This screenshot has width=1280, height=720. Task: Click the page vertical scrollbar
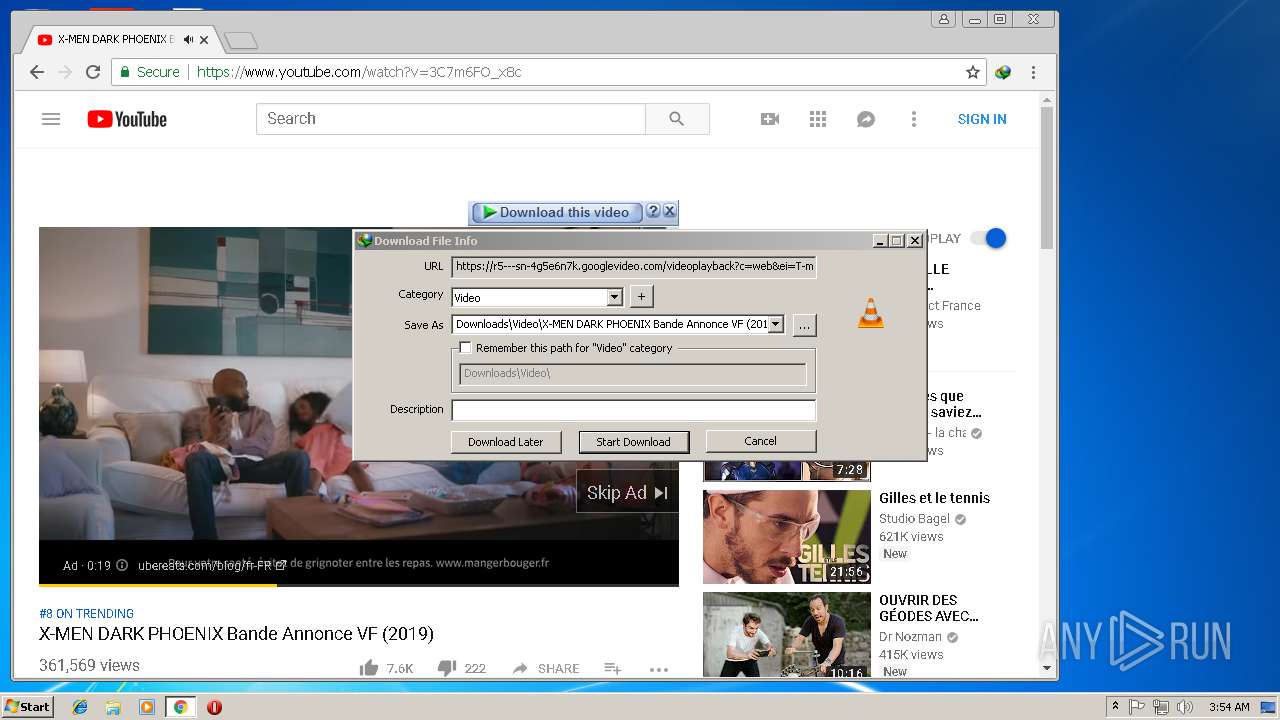(x=1047, y=178)
